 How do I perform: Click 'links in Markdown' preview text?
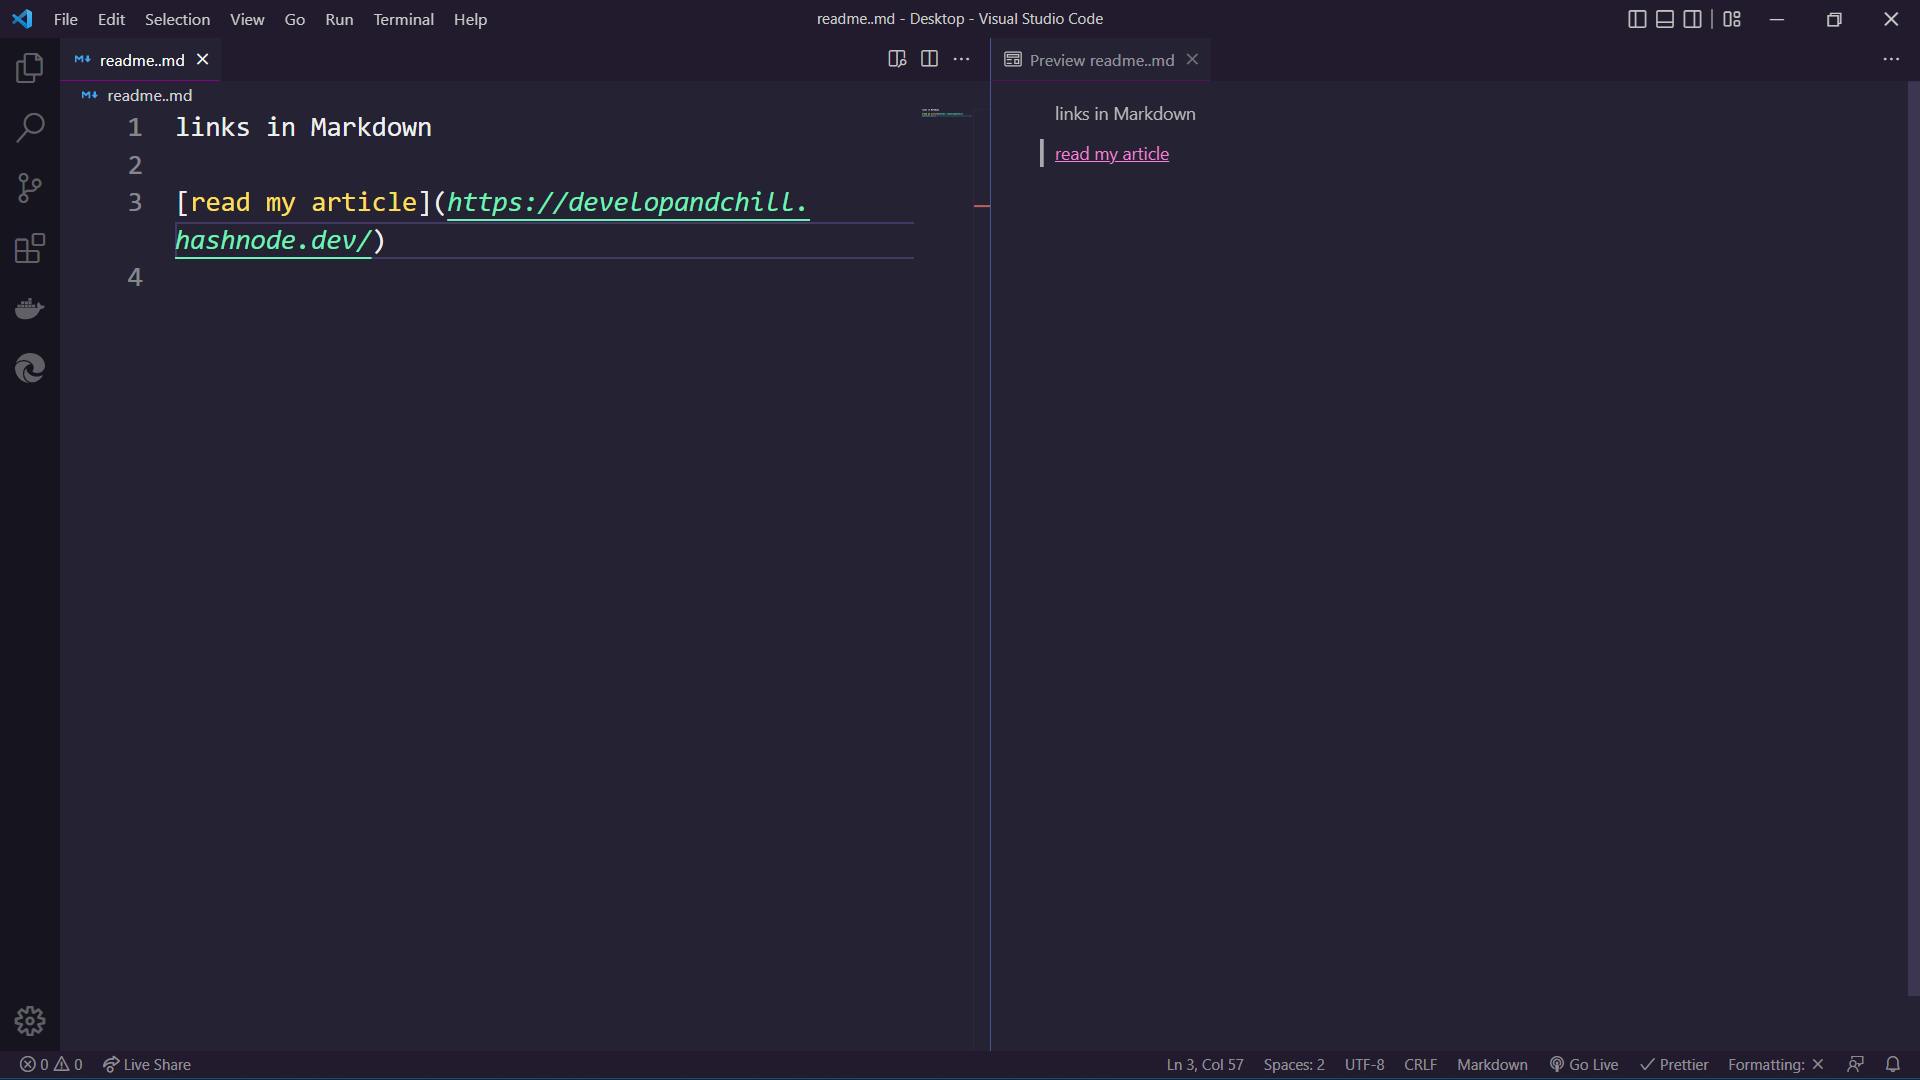click(1125, 114)
